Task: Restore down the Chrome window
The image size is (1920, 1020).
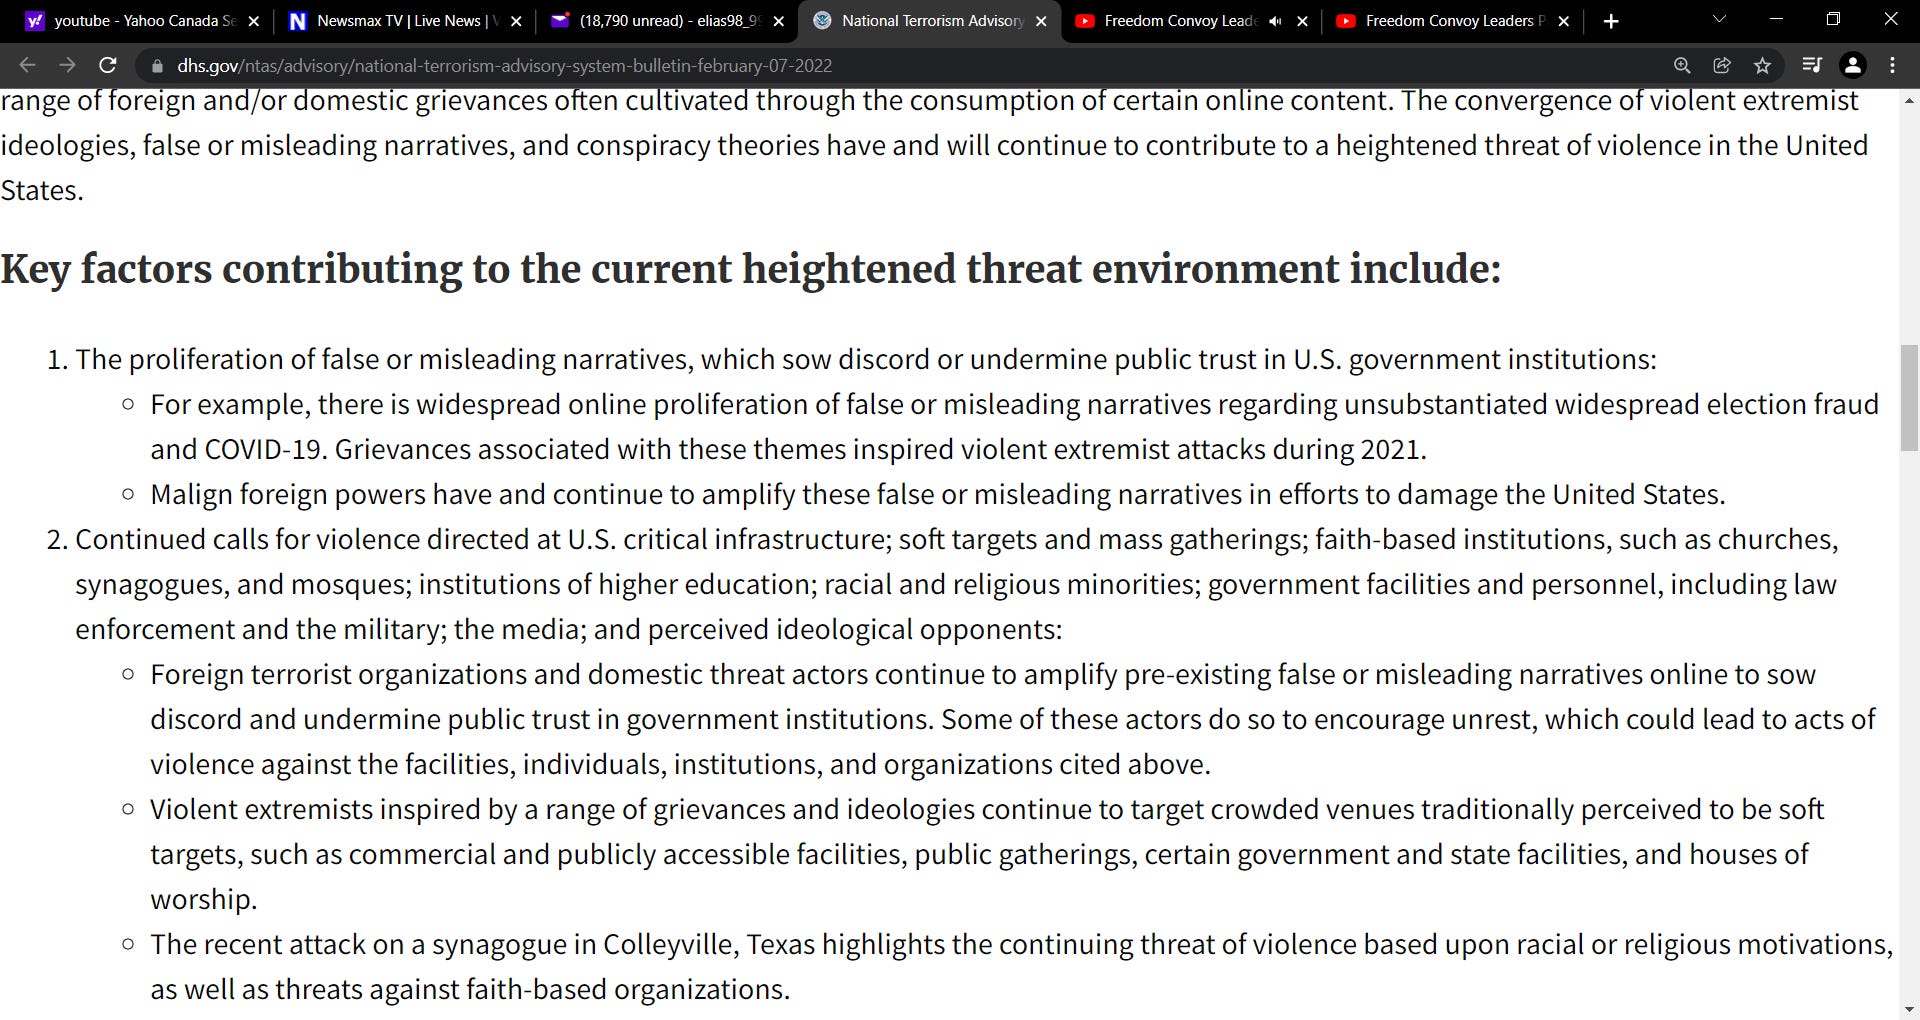Action: [x=1833, y=20]
